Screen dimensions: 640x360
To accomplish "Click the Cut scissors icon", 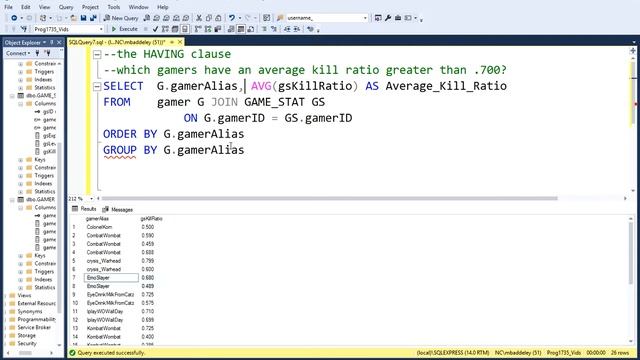I will point(199,18).
